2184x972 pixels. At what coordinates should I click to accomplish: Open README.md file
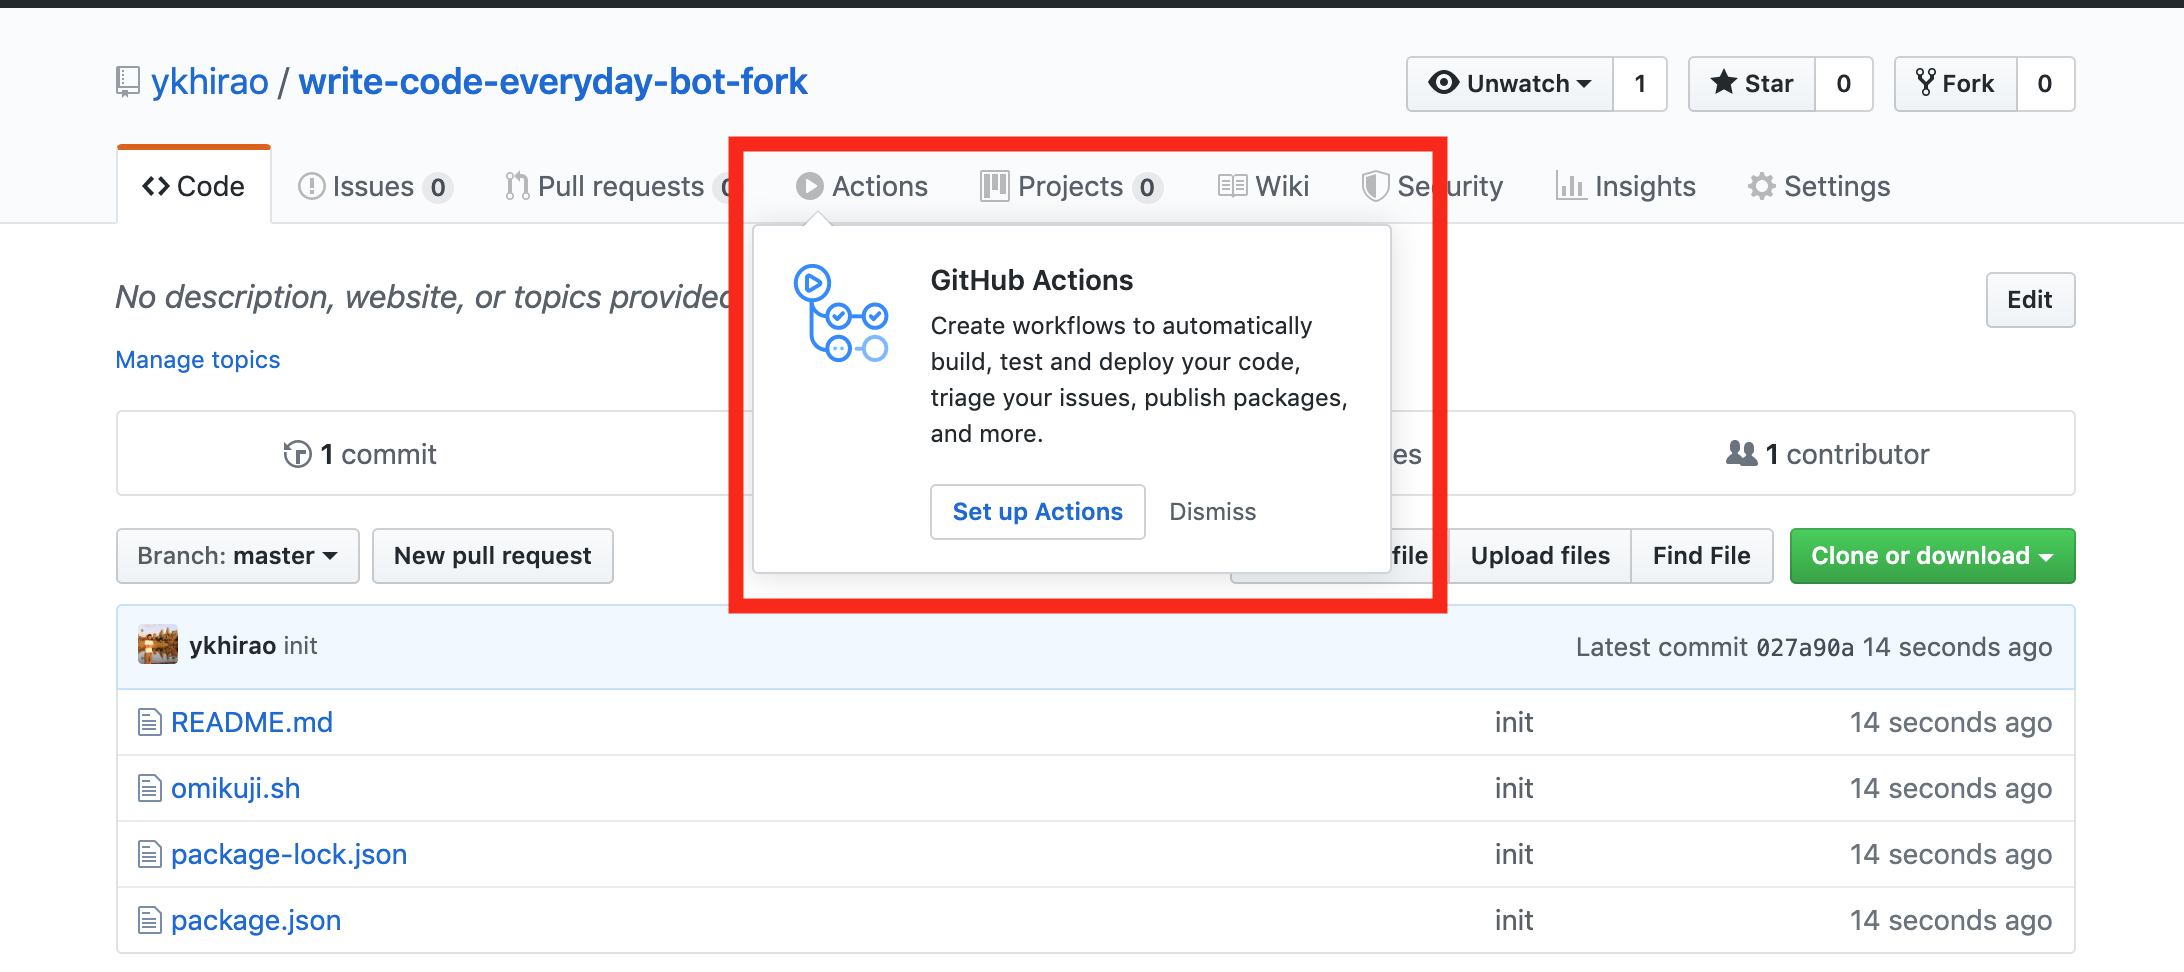(252, 722)
